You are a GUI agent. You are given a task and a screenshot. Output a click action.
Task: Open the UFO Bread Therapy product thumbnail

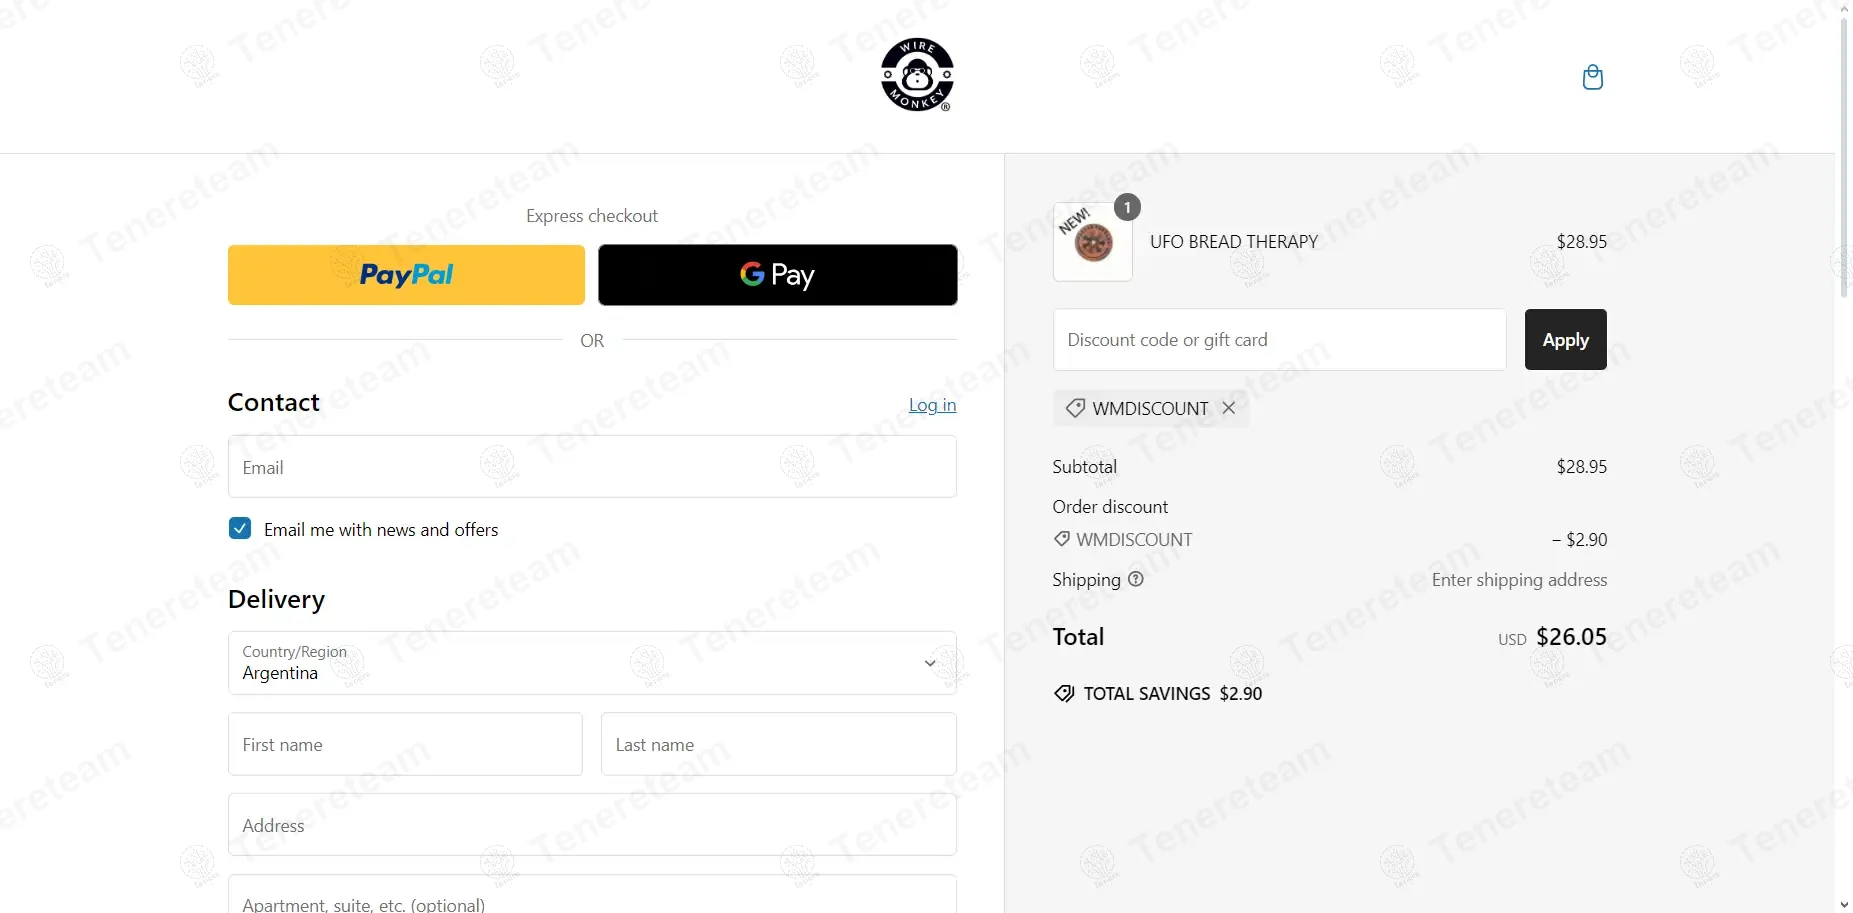pos(1093,241)
